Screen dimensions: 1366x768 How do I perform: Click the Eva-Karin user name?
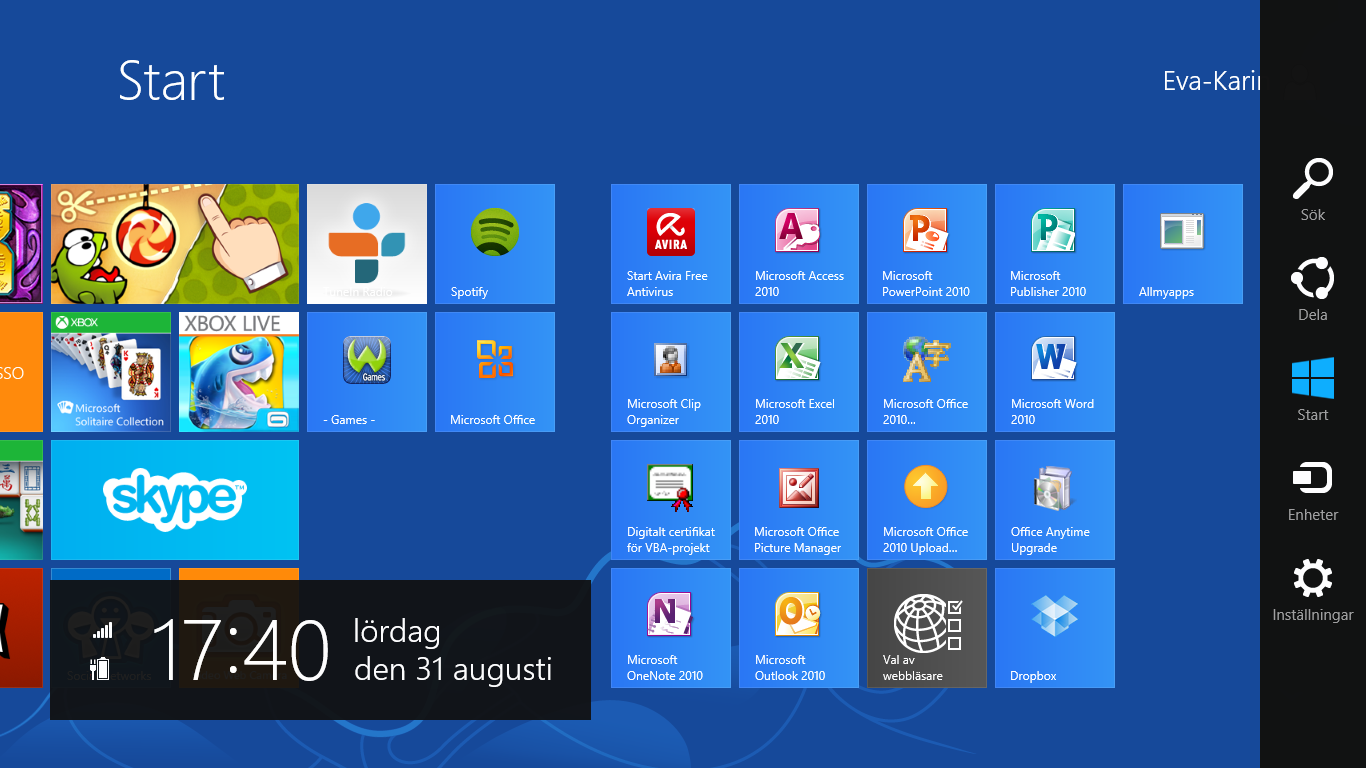coord(1211,81)
